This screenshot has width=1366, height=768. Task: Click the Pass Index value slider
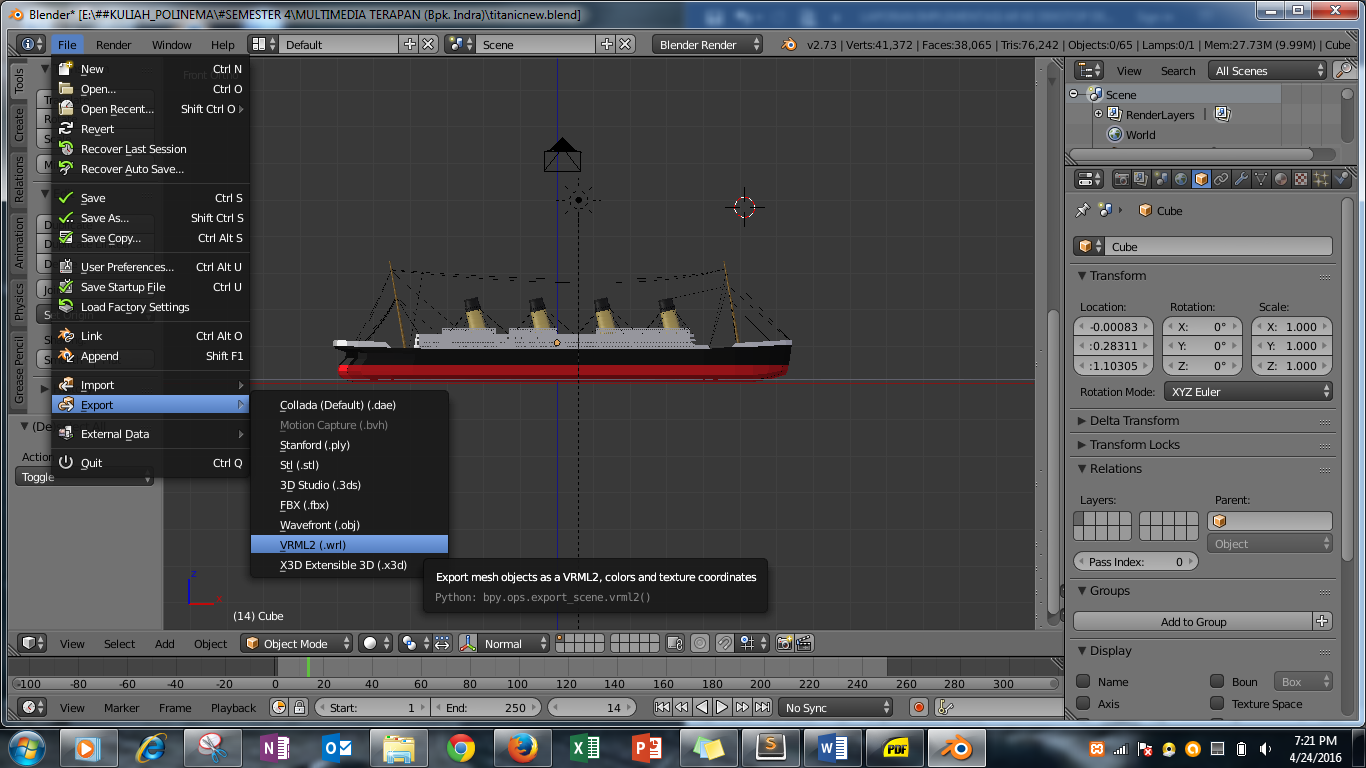1135,561
